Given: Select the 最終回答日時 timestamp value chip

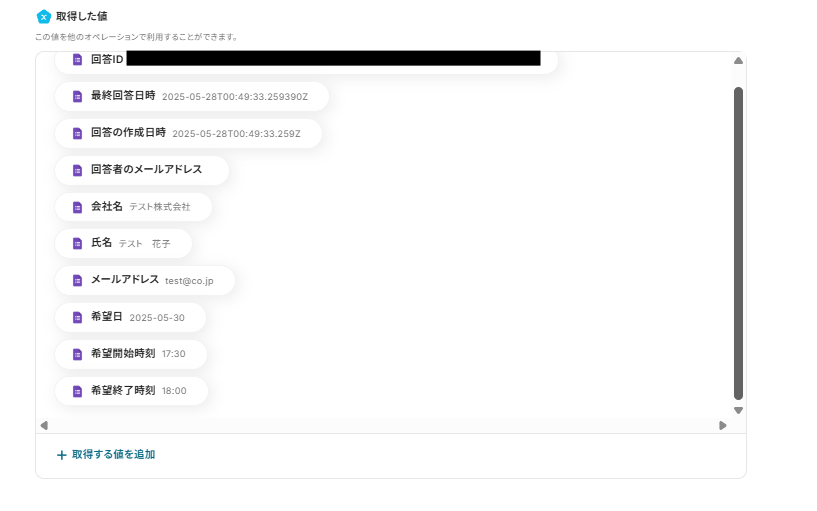Looking at the screenshot, I should pos(192,96).
